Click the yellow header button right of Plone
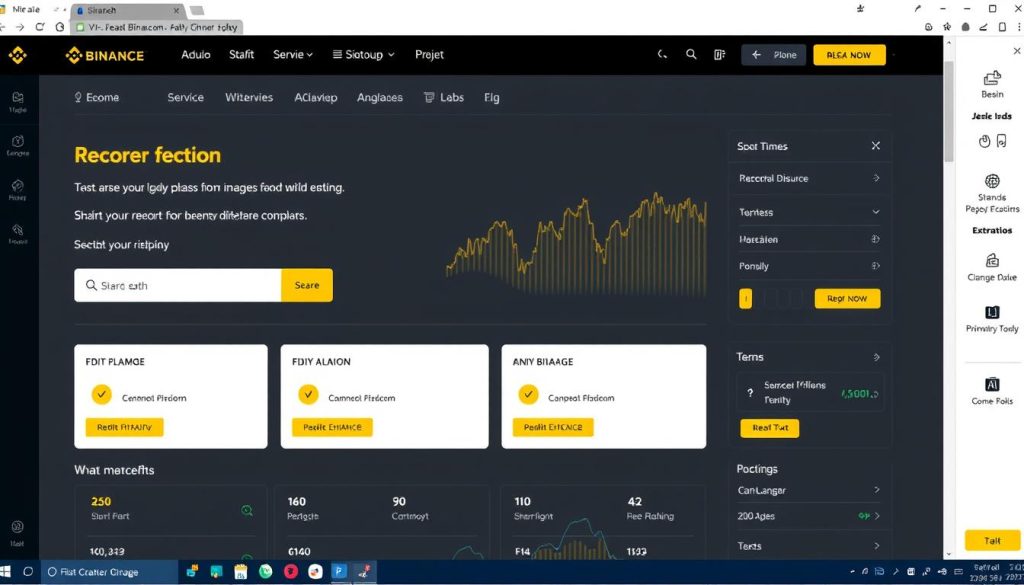 click(849, 55)
